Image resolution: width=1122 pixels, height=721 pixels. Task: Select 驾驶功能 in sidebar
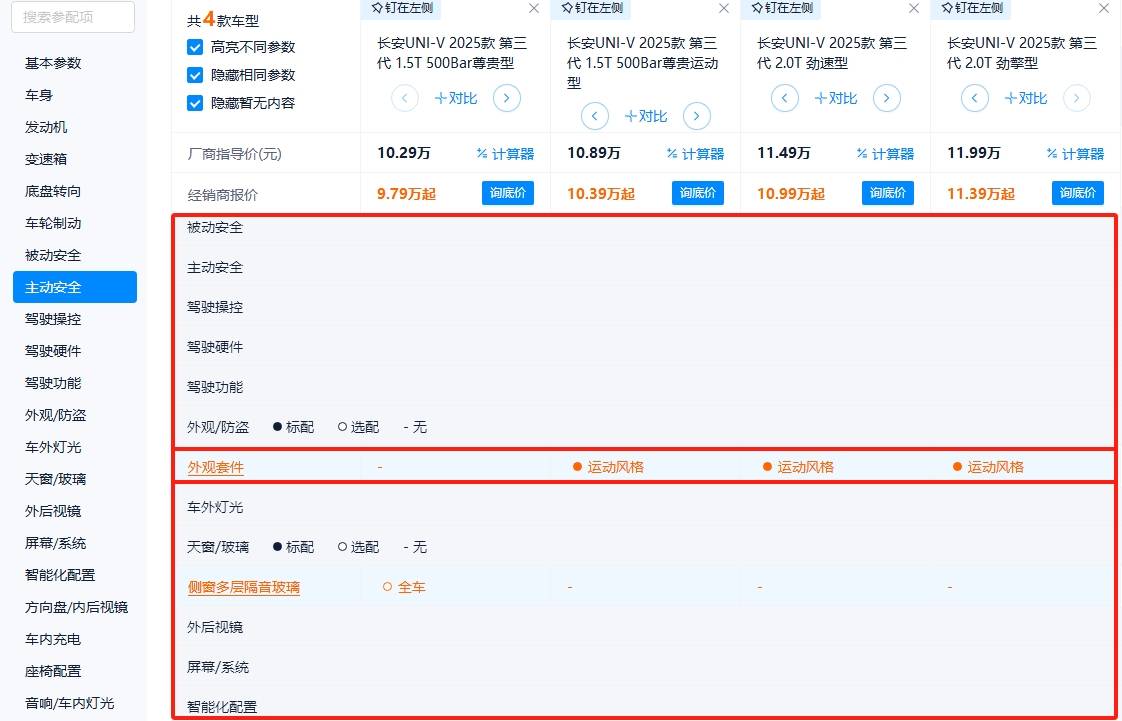pyautogui.click(x=53, y=383)
